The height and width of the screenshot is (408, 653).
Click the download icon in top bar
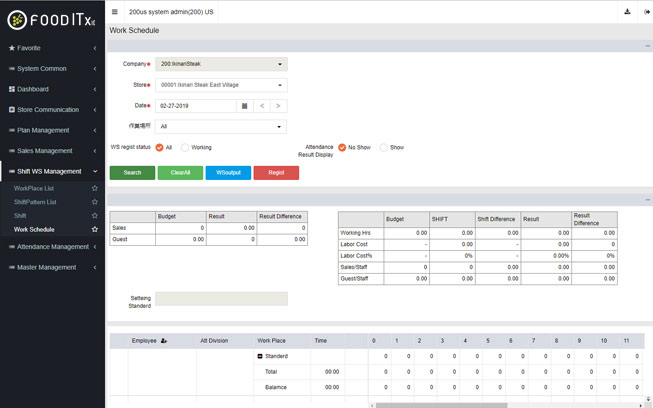(x=627, y=12)
